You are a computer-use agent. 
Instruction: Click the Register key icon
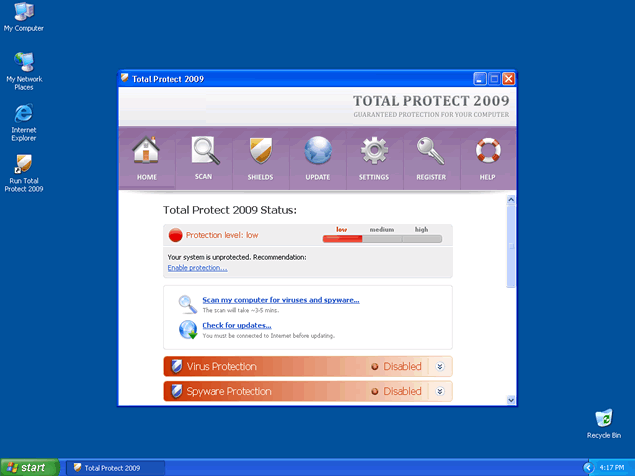tap(431, 152)
